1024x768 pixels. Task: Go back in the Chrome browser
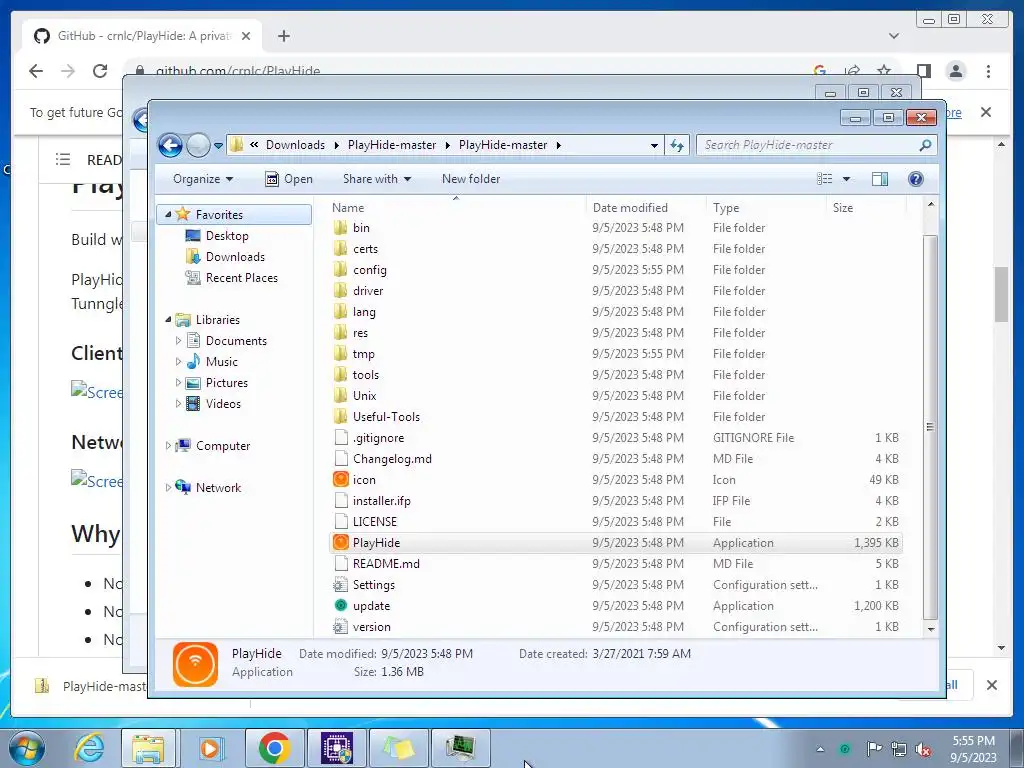tap(36, 71)
